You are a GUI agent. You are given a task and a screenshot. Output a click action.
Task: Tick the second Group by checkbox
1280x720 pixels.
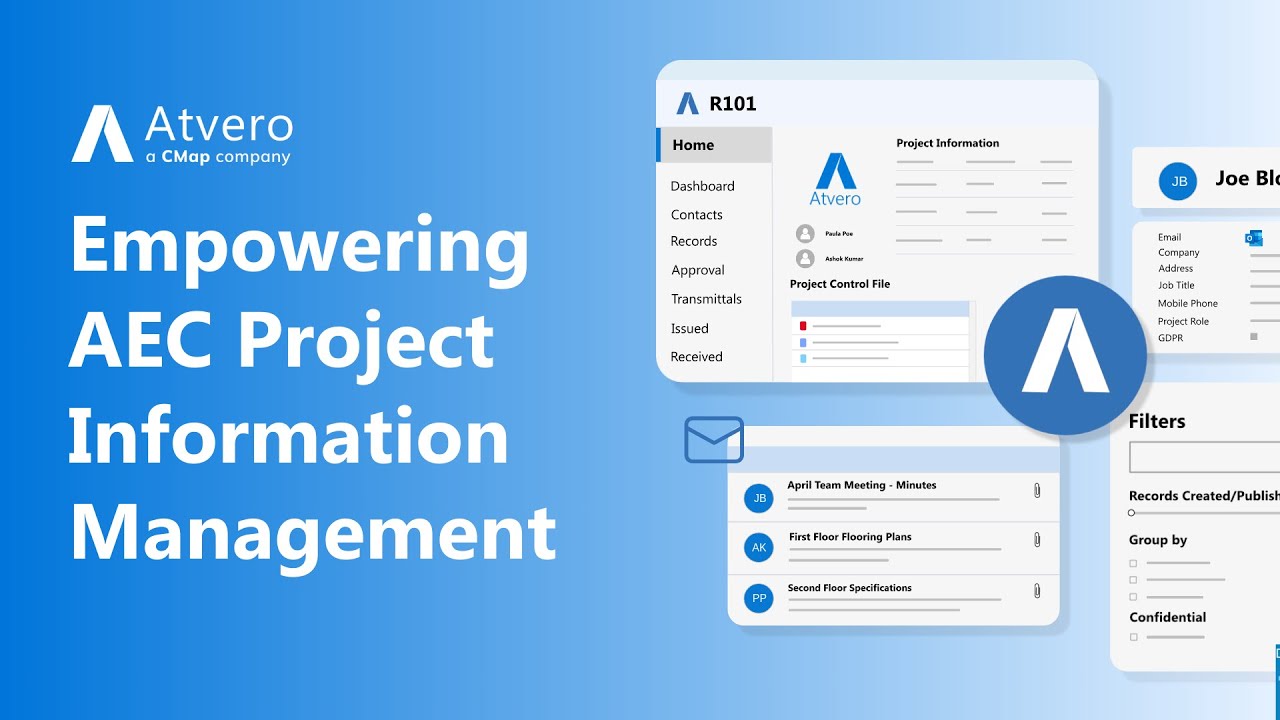click(1133, 580)
